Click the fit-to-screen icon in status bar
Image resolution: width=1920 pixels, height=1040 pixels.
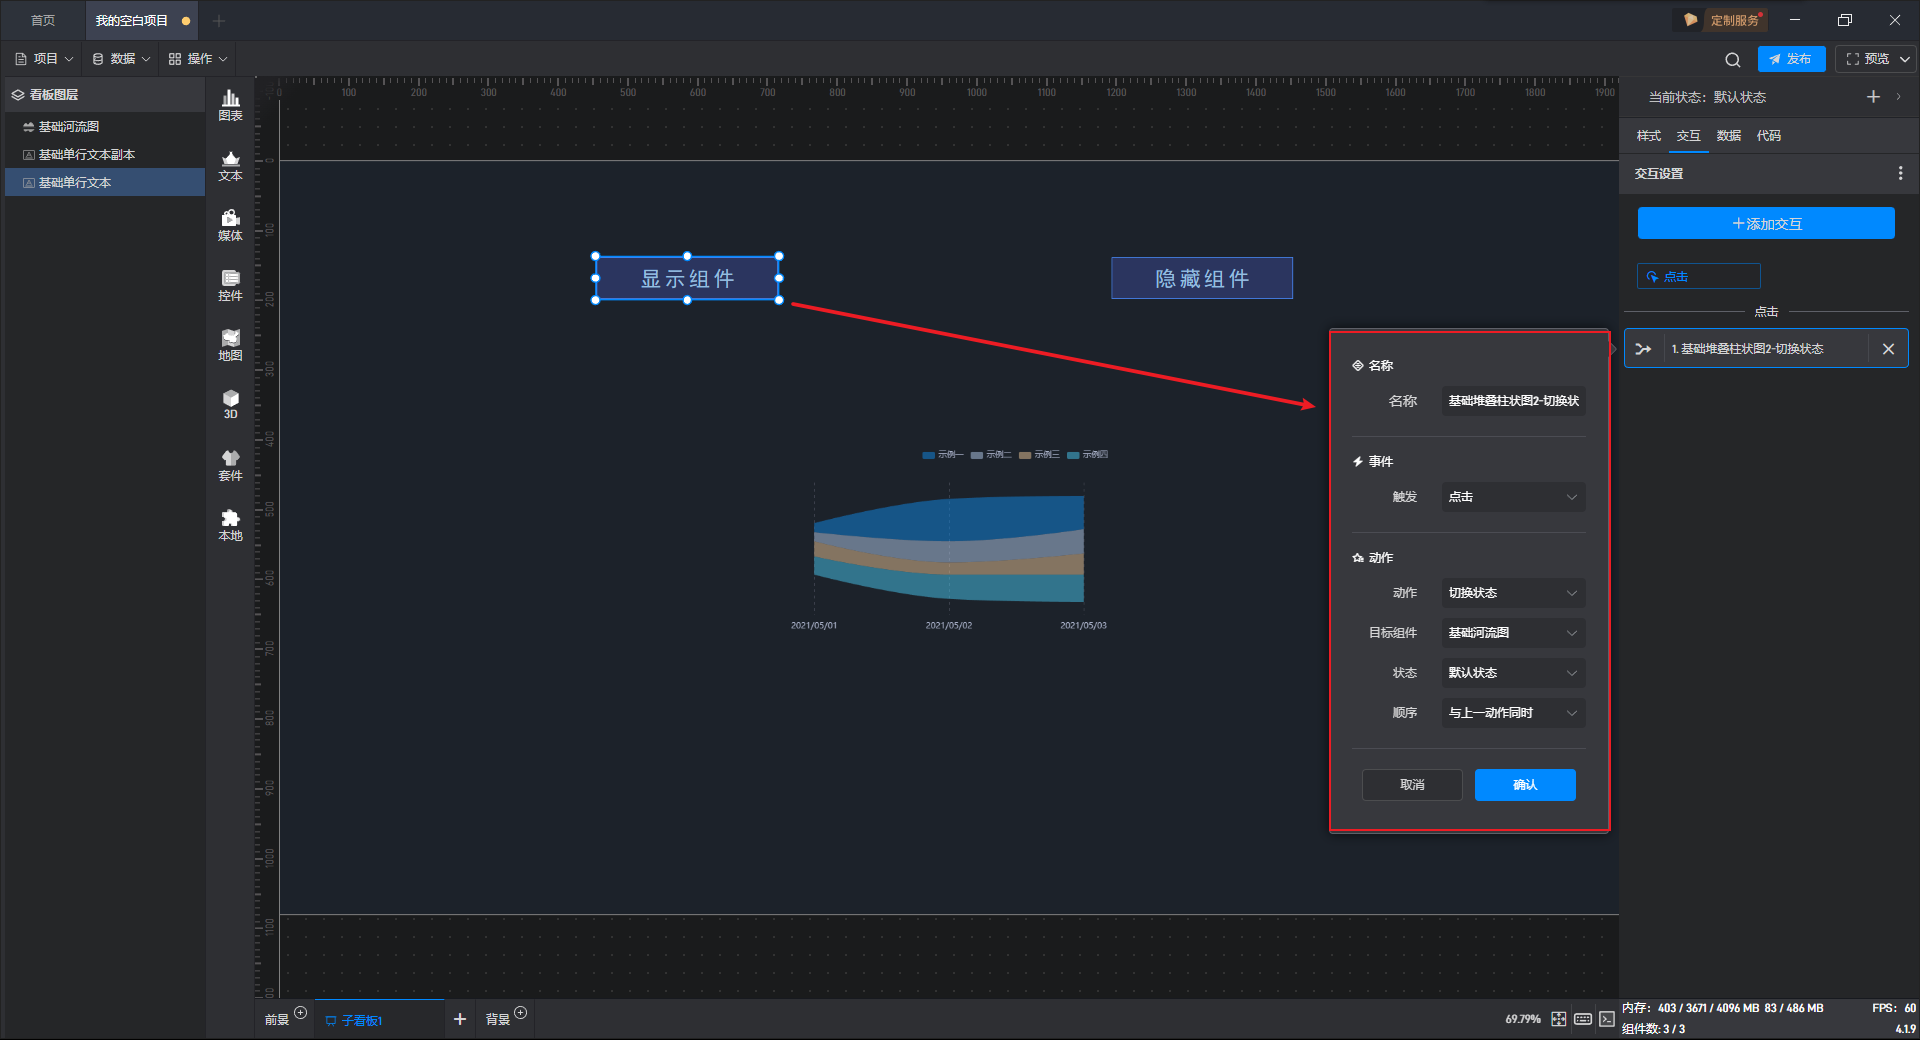[1558, 1019]
